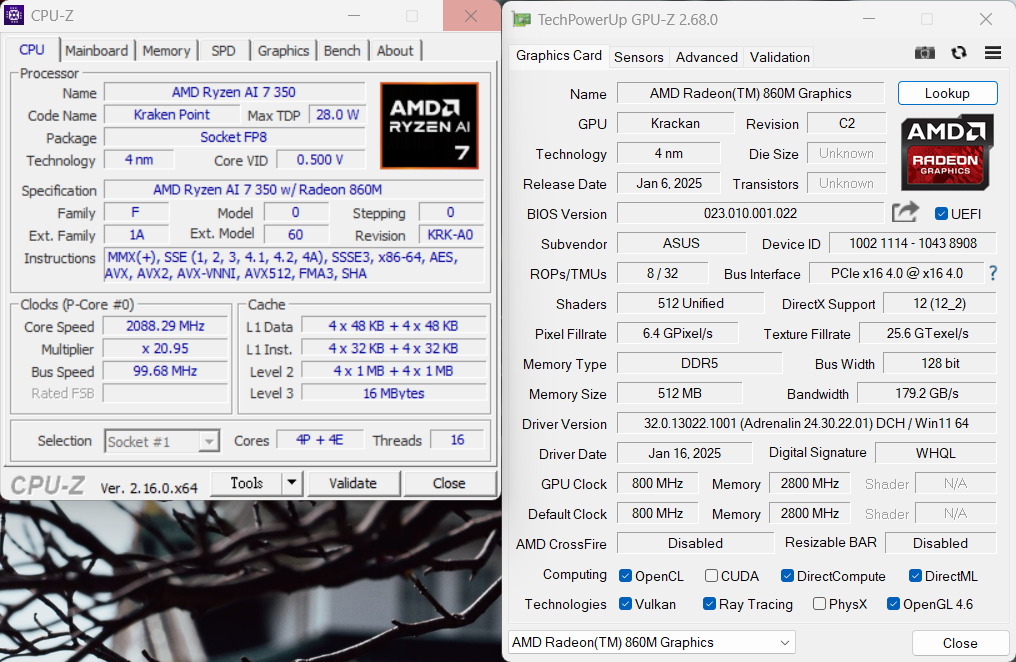Share the BIOS via the export arrow icon
Image resolution: width=1016 pixels, height=662 pixels.
(x=905, y=212)
